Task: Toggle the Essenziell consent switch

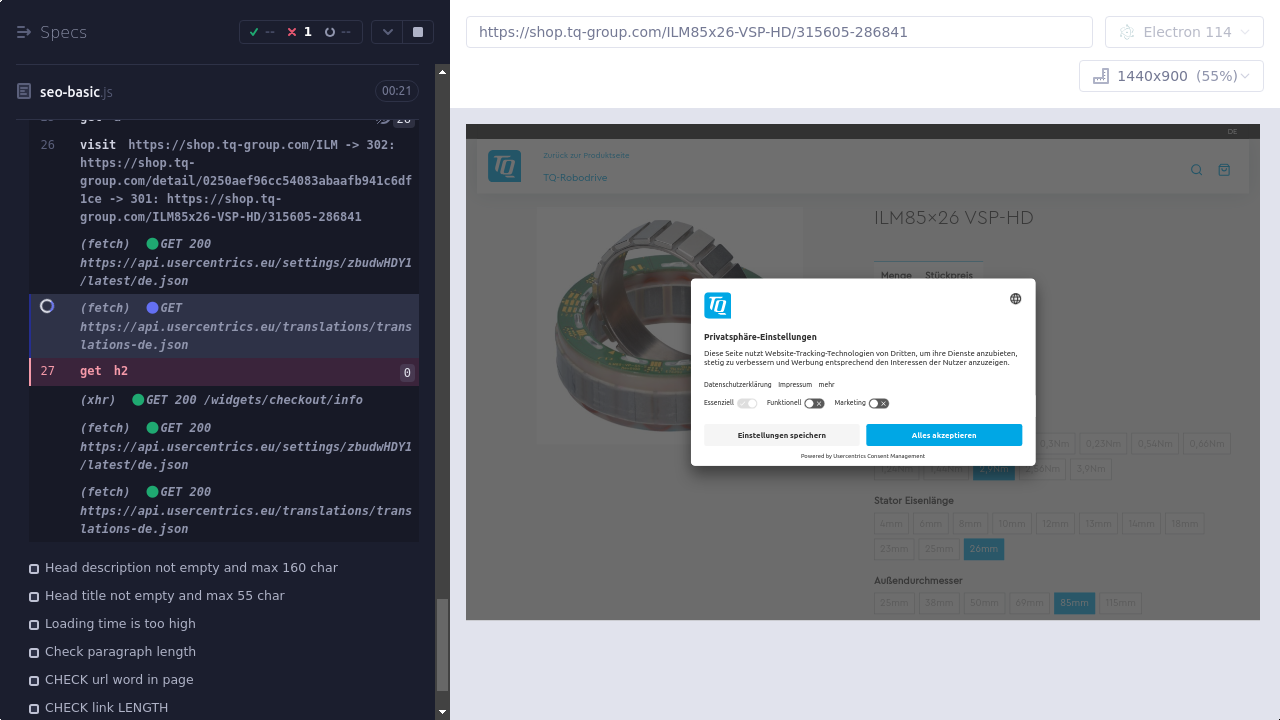Action: [747, 403]
